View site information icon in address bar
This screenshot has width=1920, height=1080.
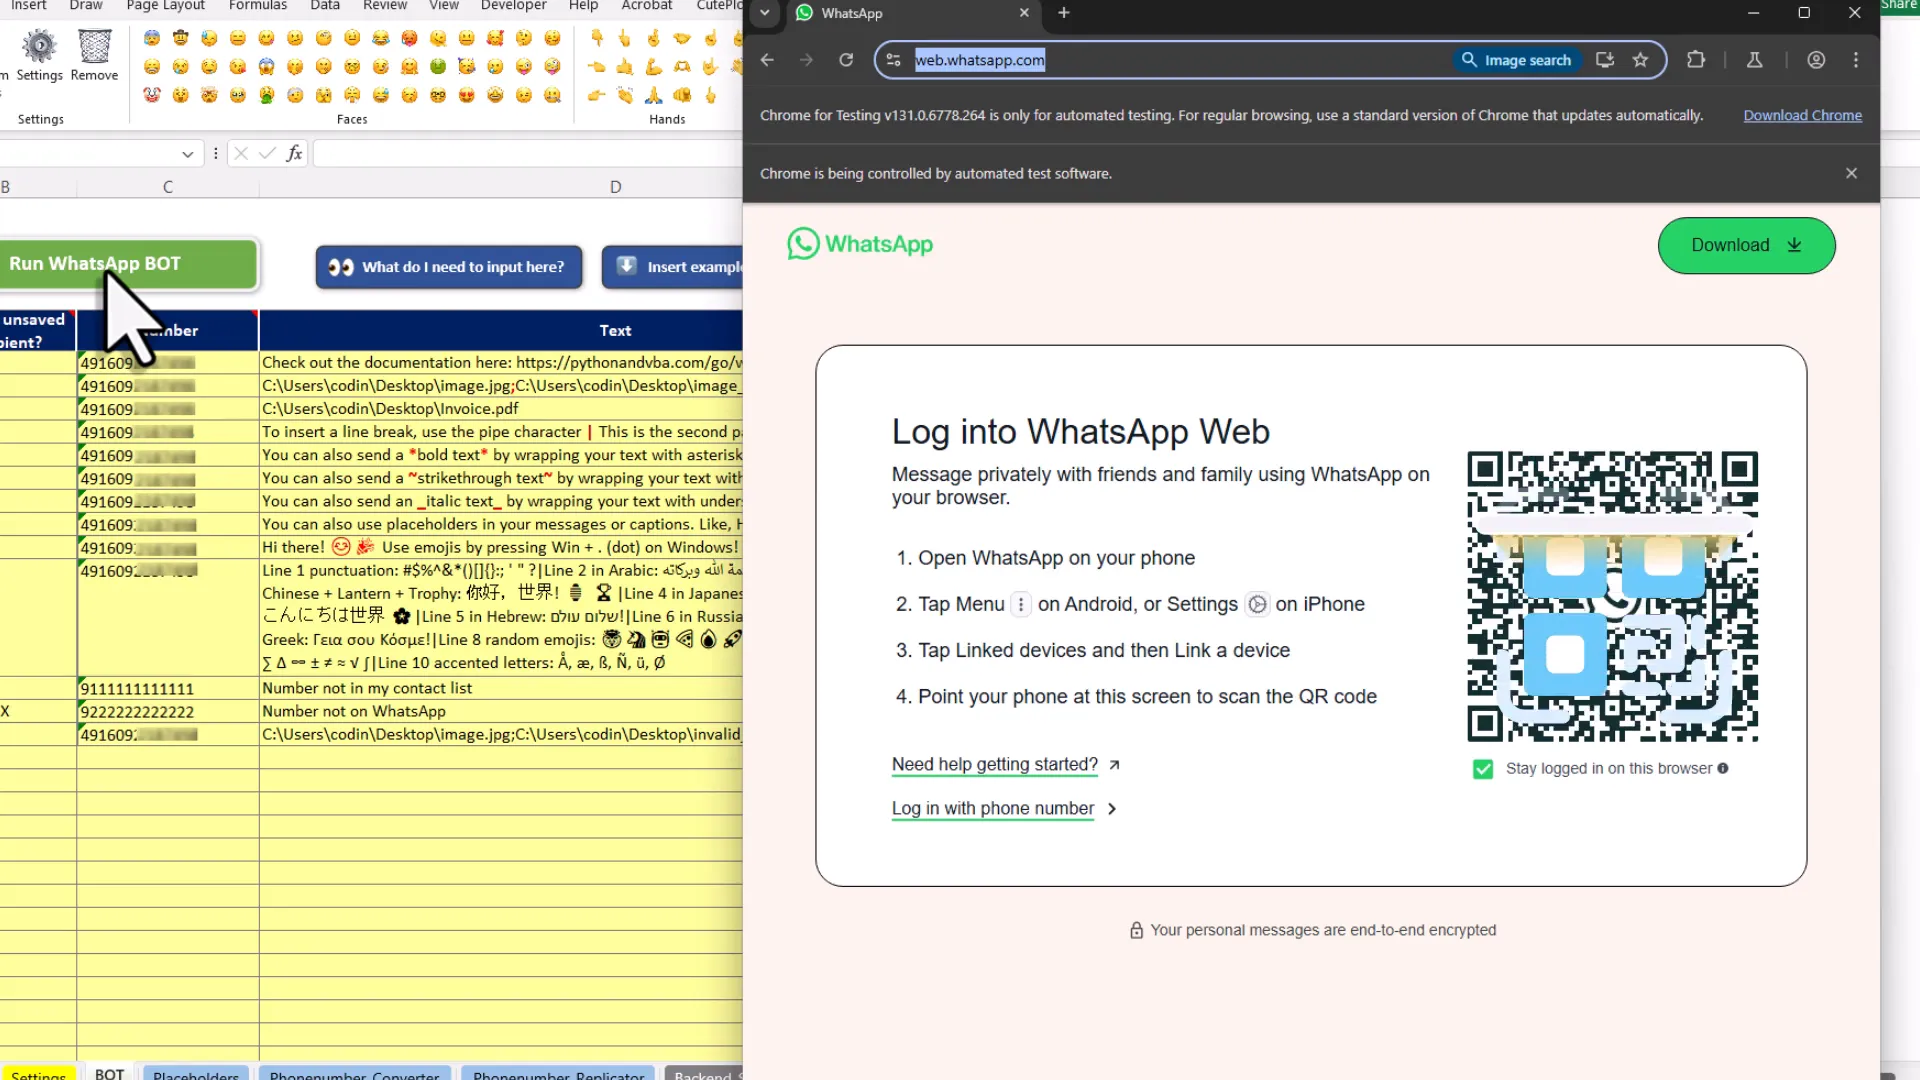click(x=894, y=60)
